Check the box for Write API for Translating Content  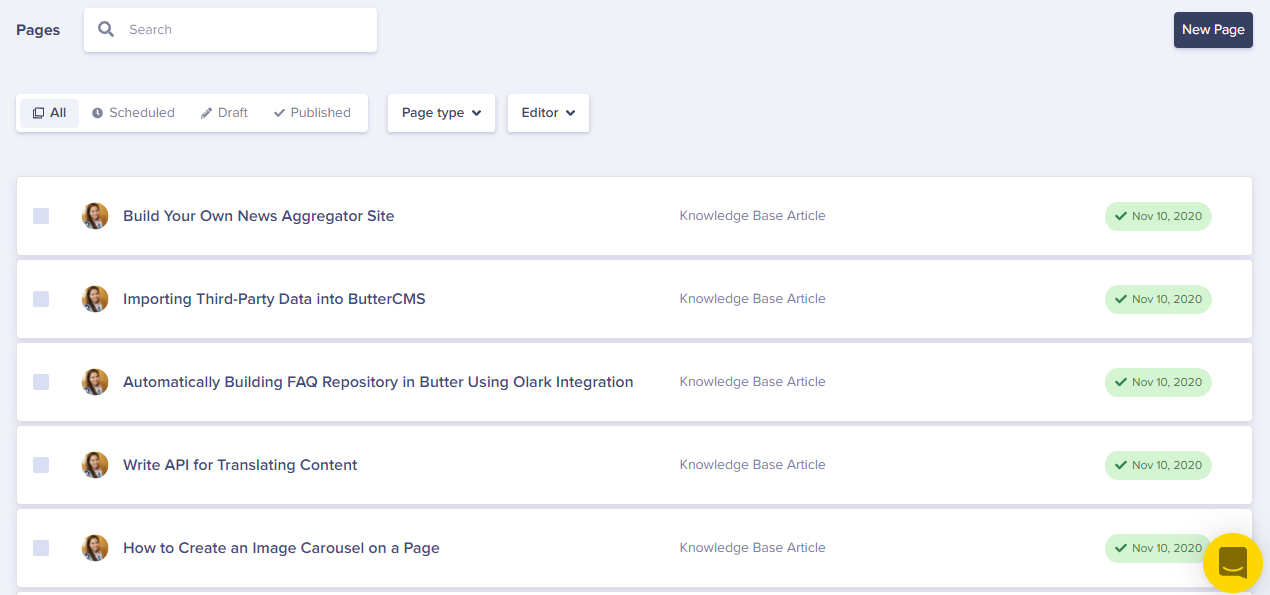(x=41, y=465)
